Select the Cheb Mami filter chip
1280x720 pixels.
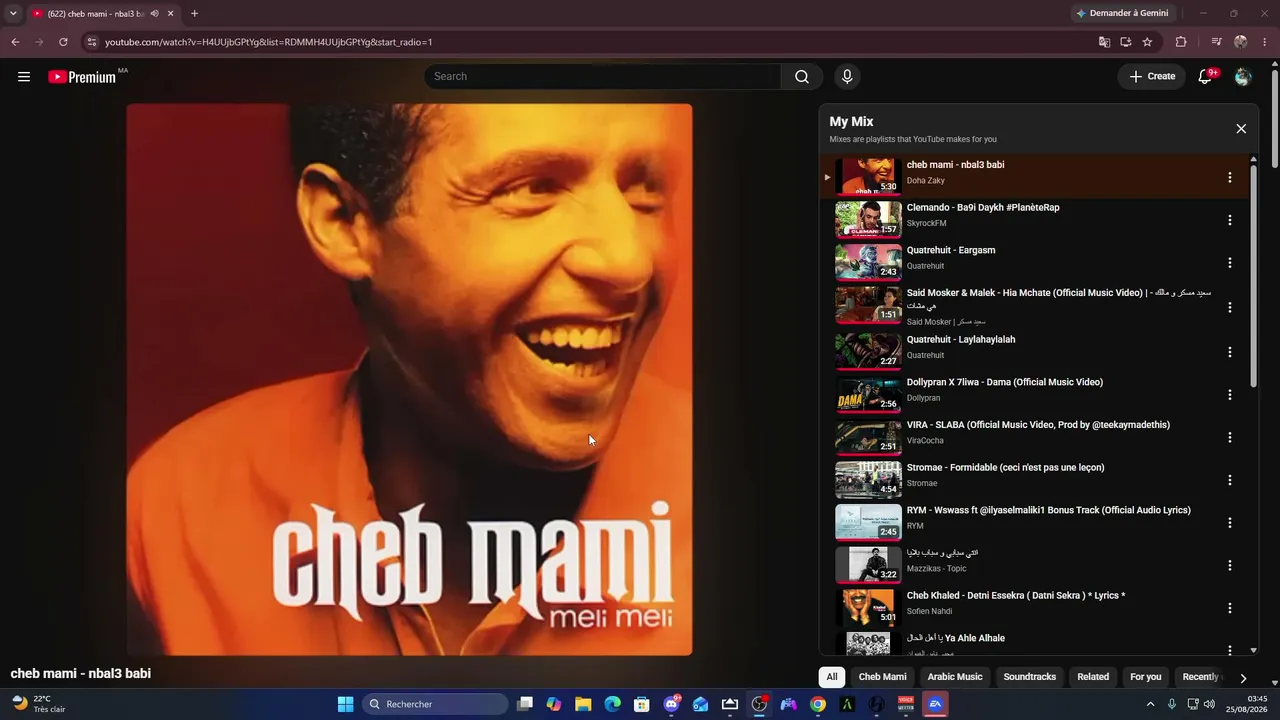pyautogui.click(x=882, y=677)
